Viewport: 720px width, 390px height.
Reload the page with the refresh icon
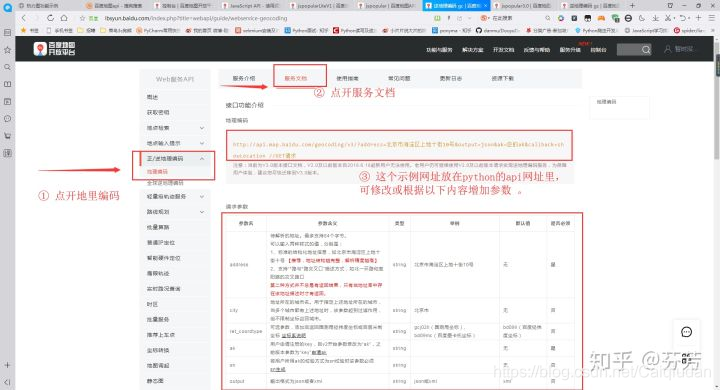pyautogui.click(x=50, y=18)
